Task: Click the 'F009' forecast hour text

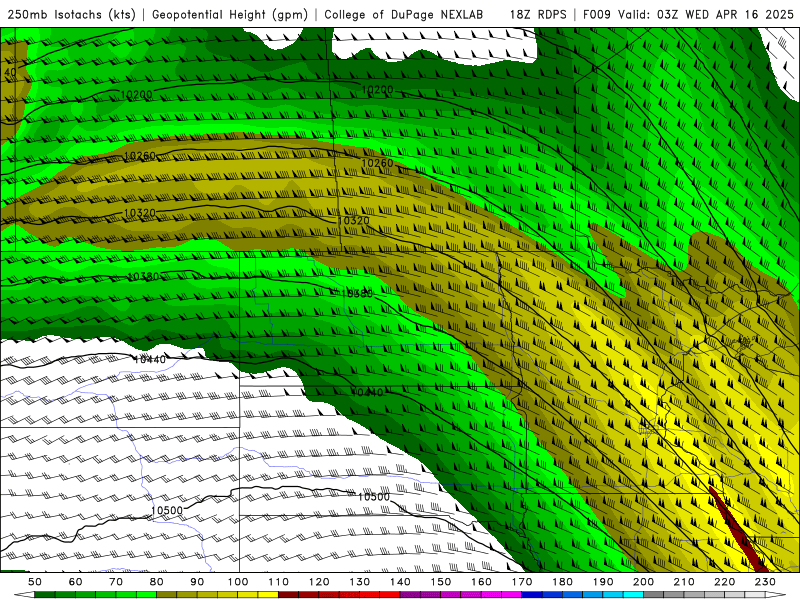Action: click(x=598, y=14)
